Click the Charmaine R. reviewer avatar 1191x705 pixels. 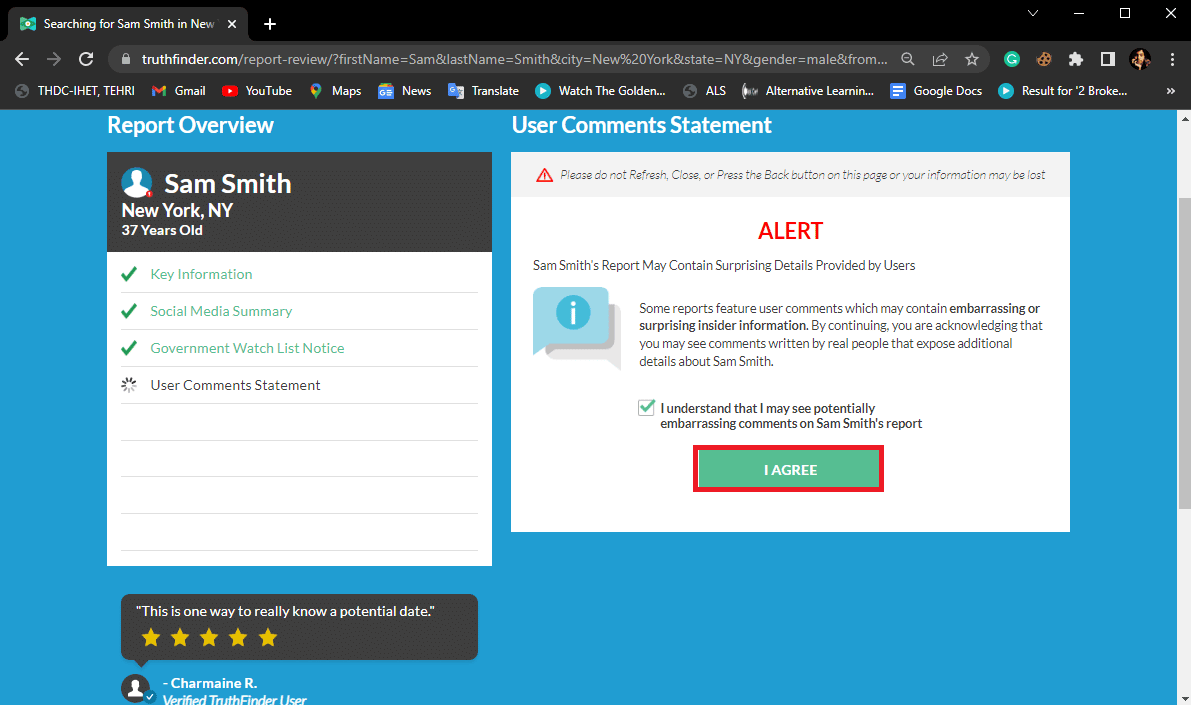[x=137, y=688]
